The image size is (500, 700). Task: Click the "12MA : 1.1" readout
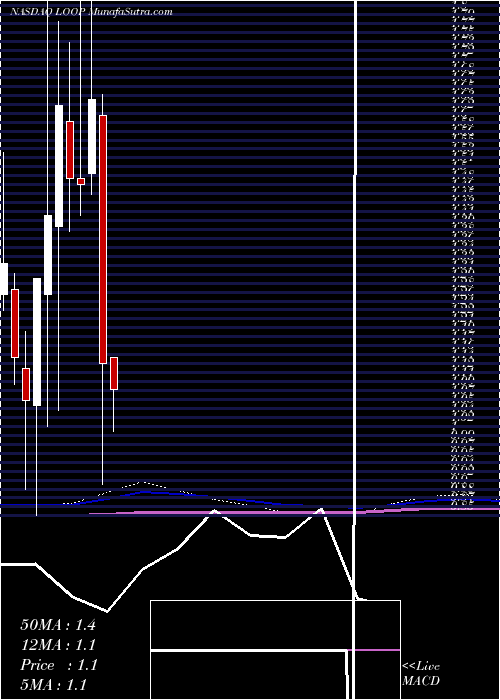(58, 645)
